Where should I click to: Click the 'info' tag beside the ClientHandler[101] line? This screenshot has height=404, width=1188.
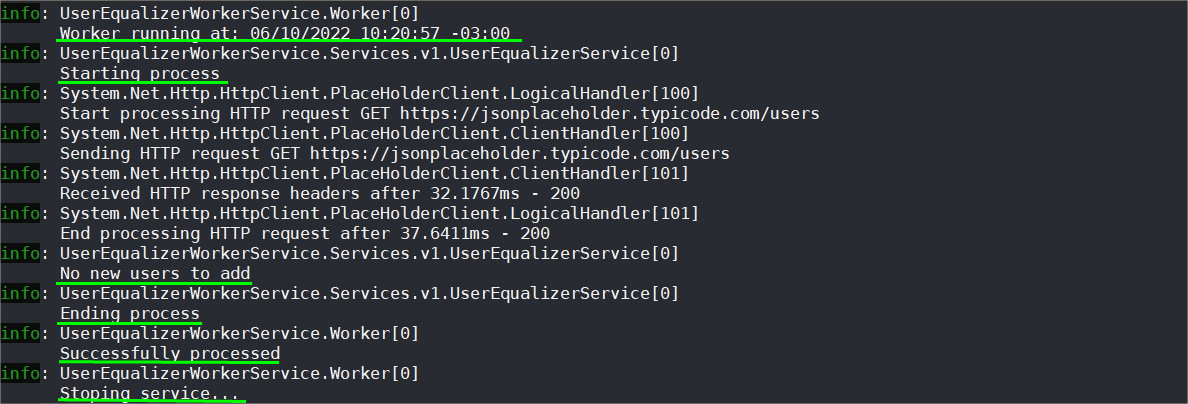click(x=20, y=174)
